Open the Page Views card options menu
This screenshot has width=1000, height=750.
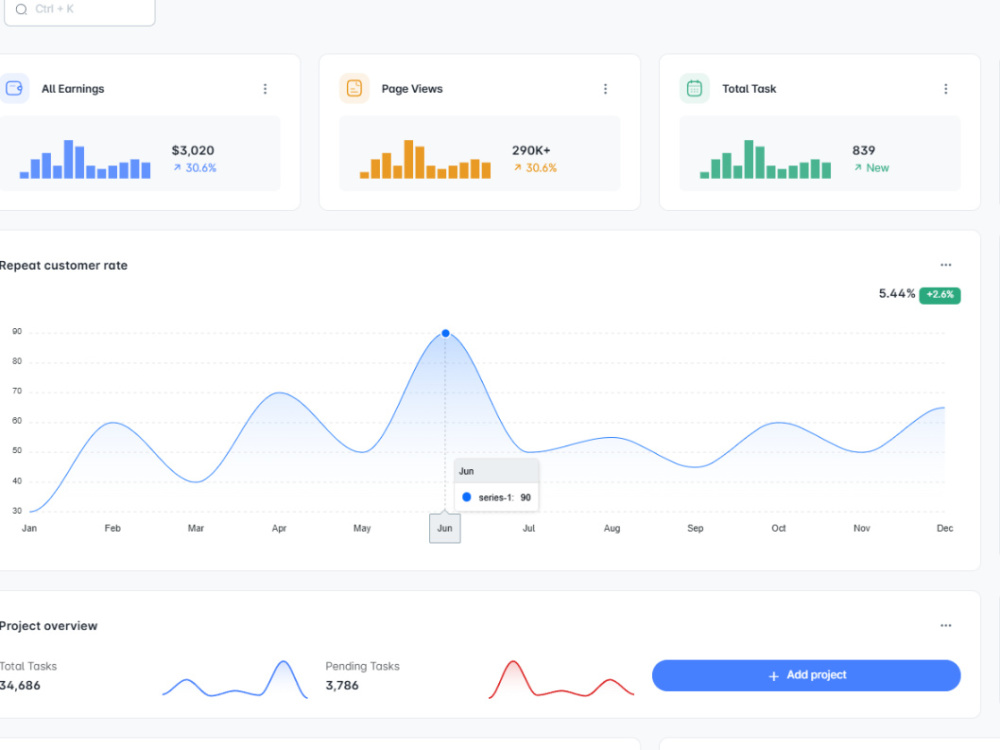[x=605, y=89]
